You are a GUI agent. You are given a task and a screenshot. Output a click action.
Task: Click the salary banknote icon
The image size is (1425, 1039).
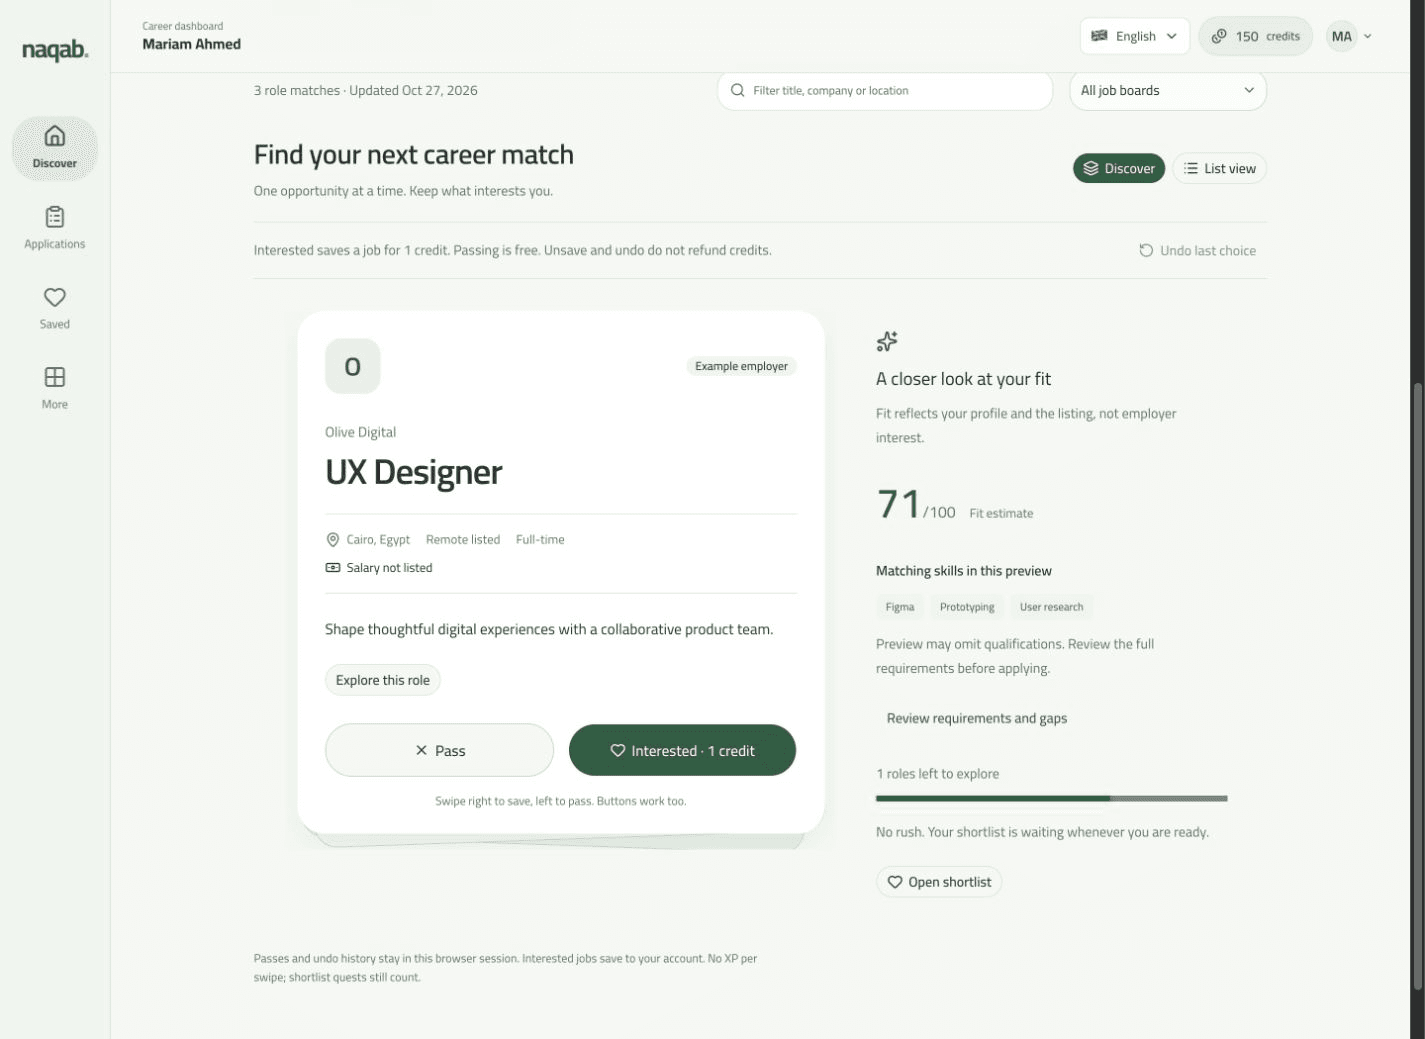pos(333,568)
